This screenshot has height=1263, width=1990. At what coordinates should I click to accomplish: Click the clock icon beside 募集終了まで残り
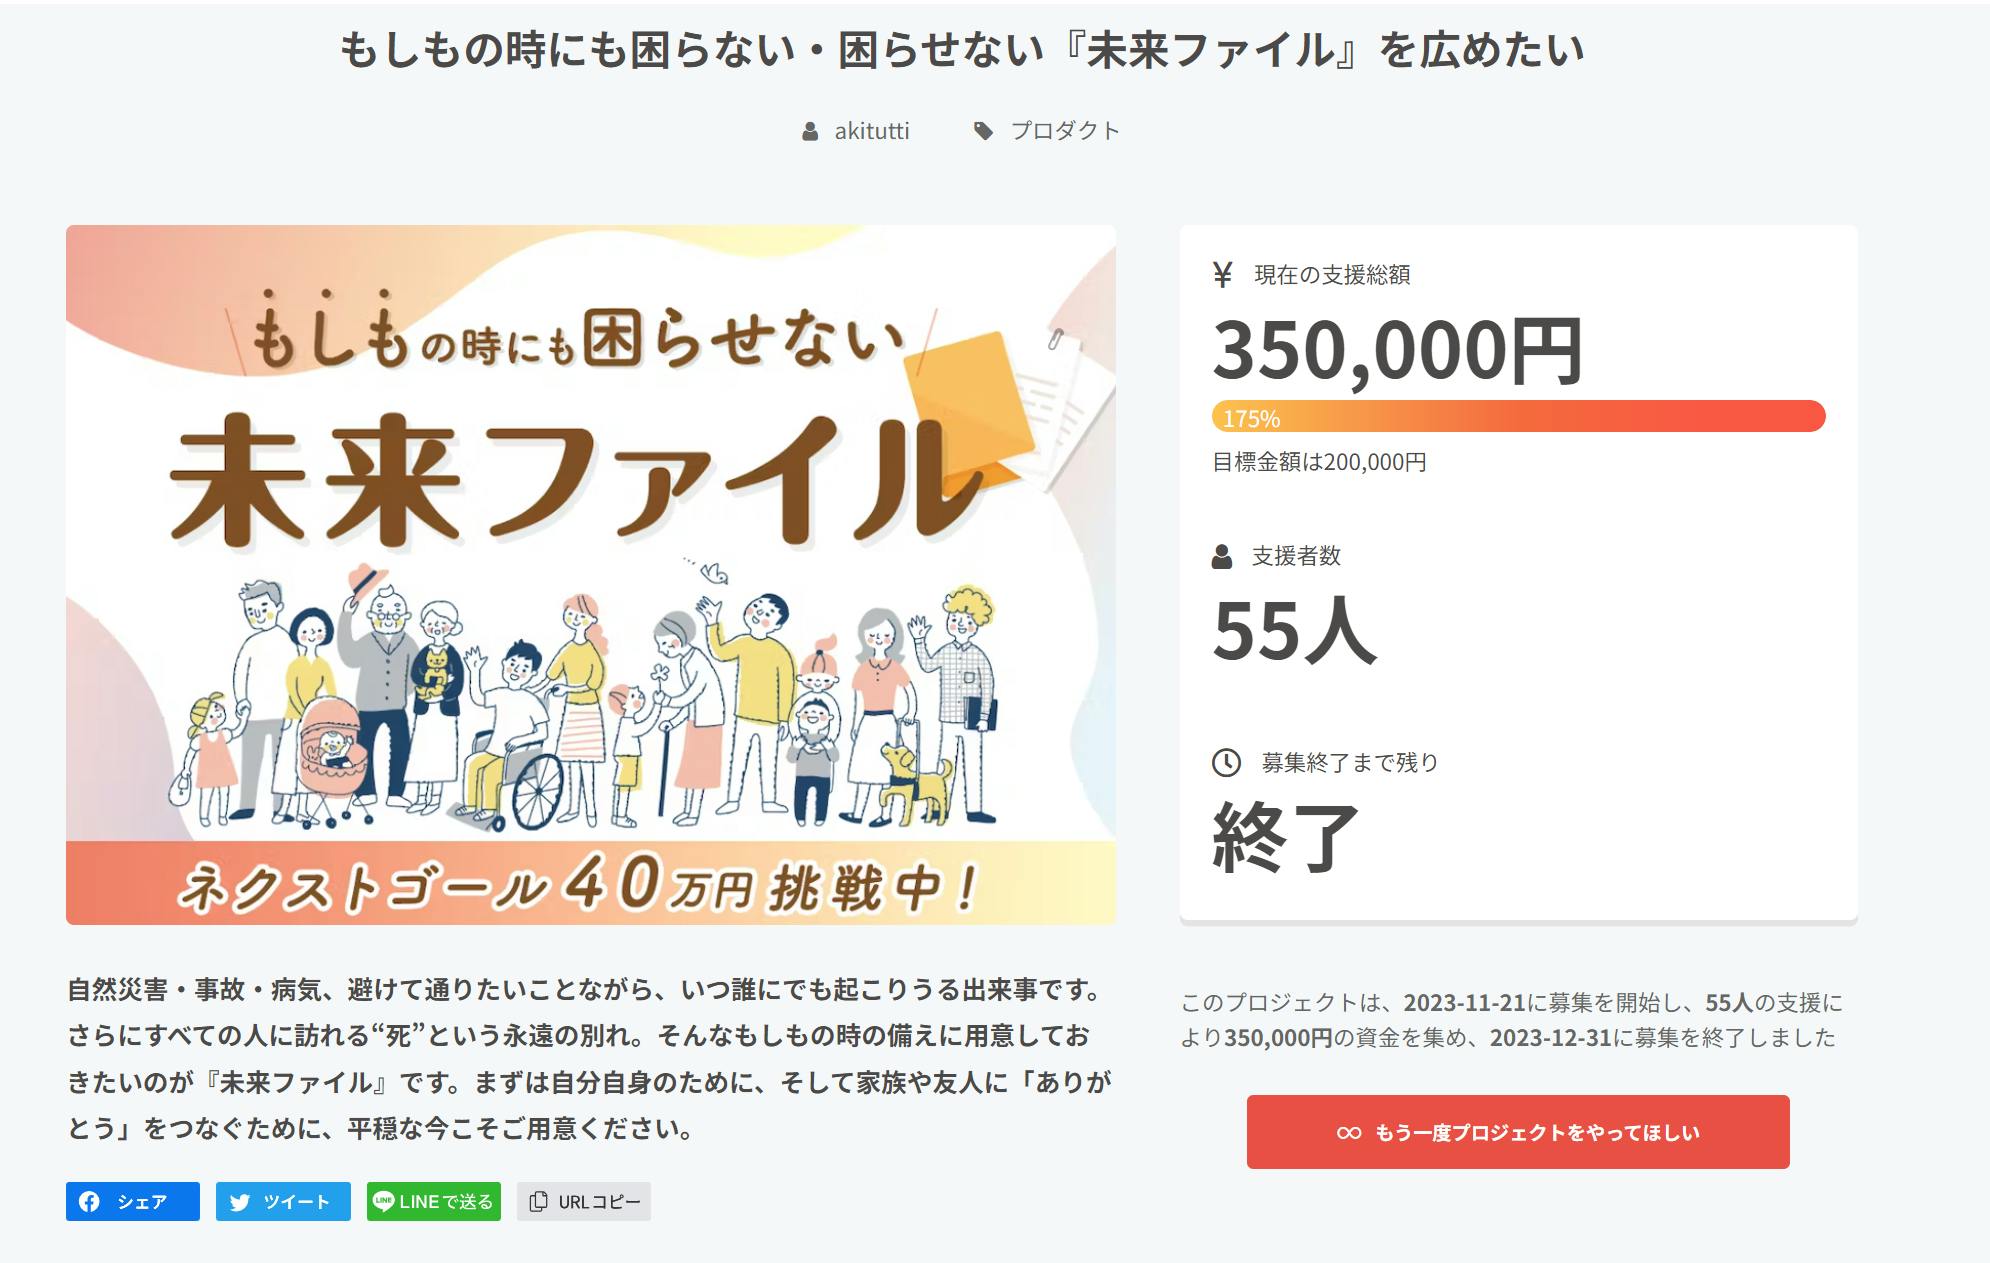pyautogui.click(x=1226, y=763)
